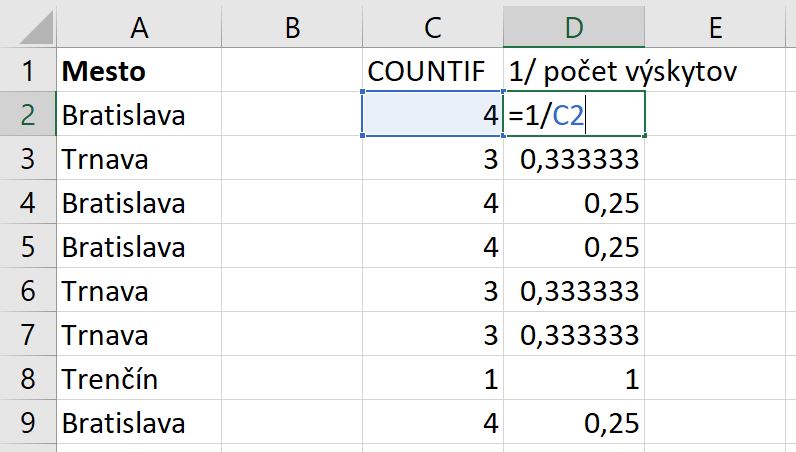This screenshot has width=796, height=452.
Task: Click the bold Mesto header cell
Action: tap(139, 70)
